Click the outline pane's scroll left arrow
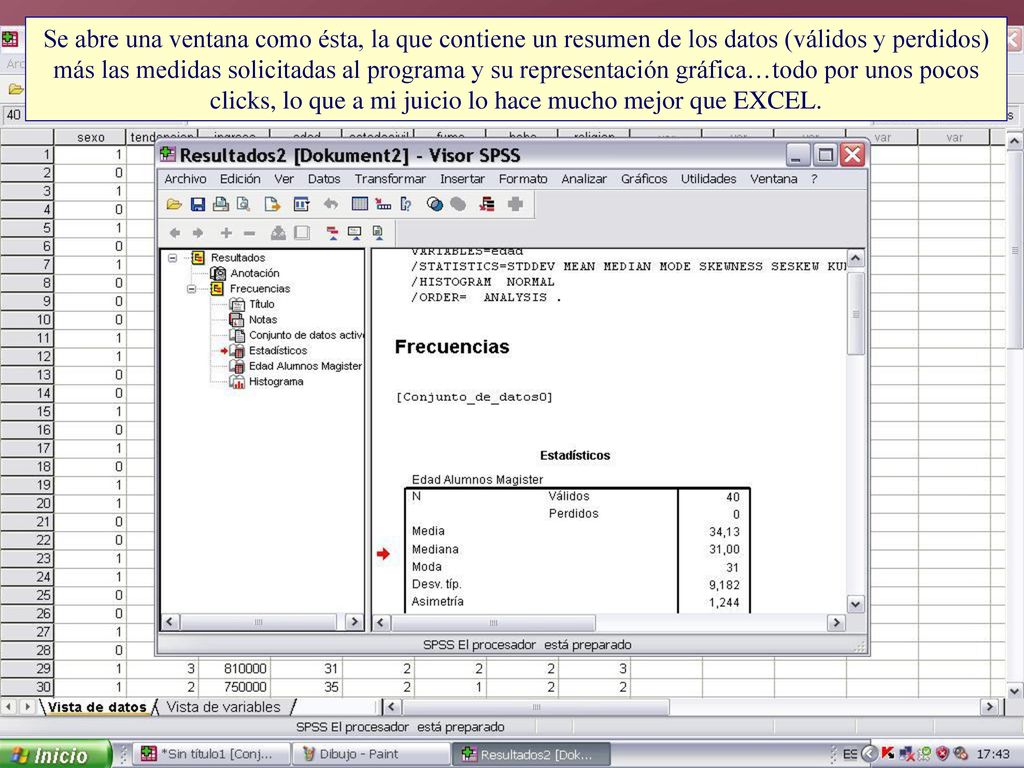This screenshot has width=1024, height=768. (x=170, y=622)
